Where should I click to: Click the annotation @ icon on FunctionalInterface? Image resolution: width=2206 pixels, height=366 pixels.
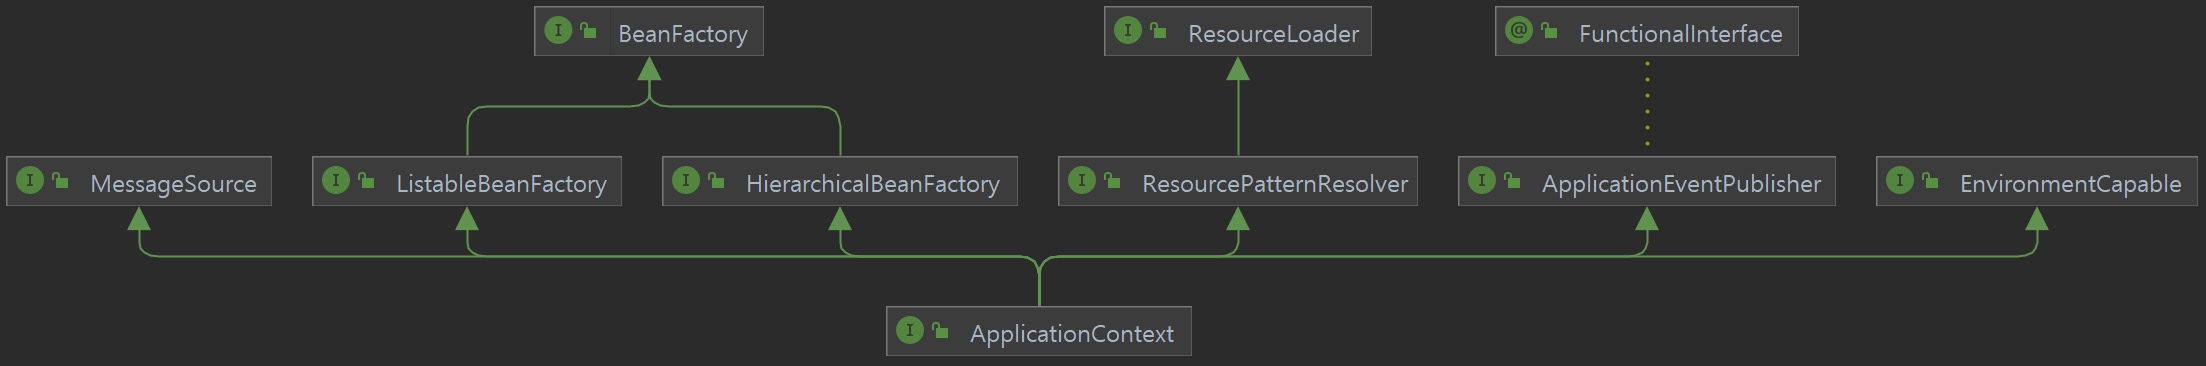click(1519, 31)
